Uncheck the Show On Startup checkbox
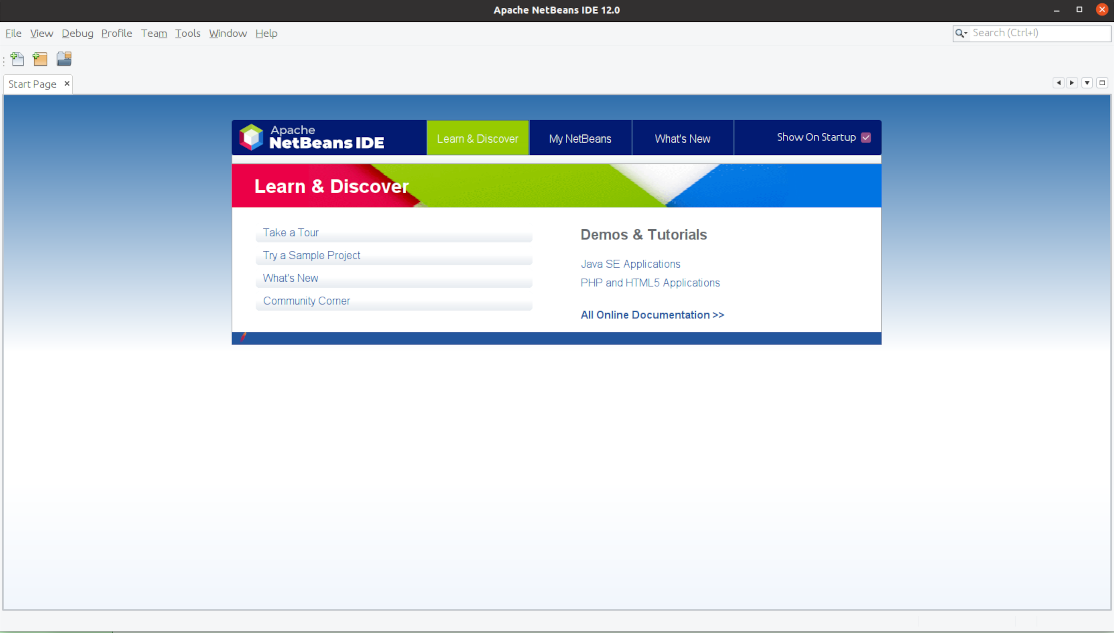Screen dimensions: 1114x633 pyautogui.click(x=866, y=138)
